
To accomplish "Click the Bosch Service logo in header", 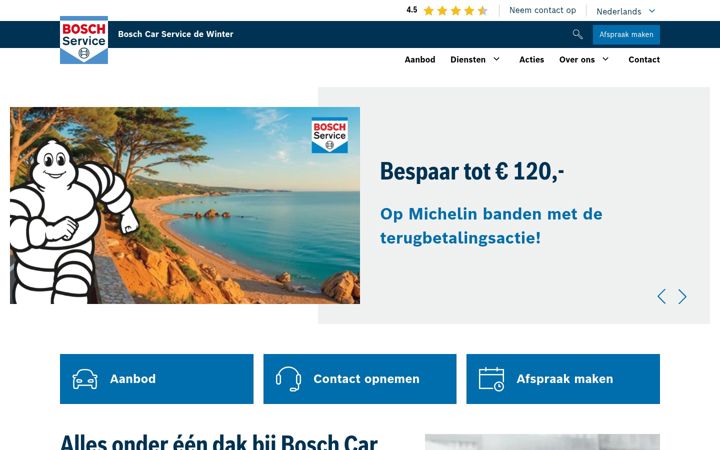I will tap(84, 40).
